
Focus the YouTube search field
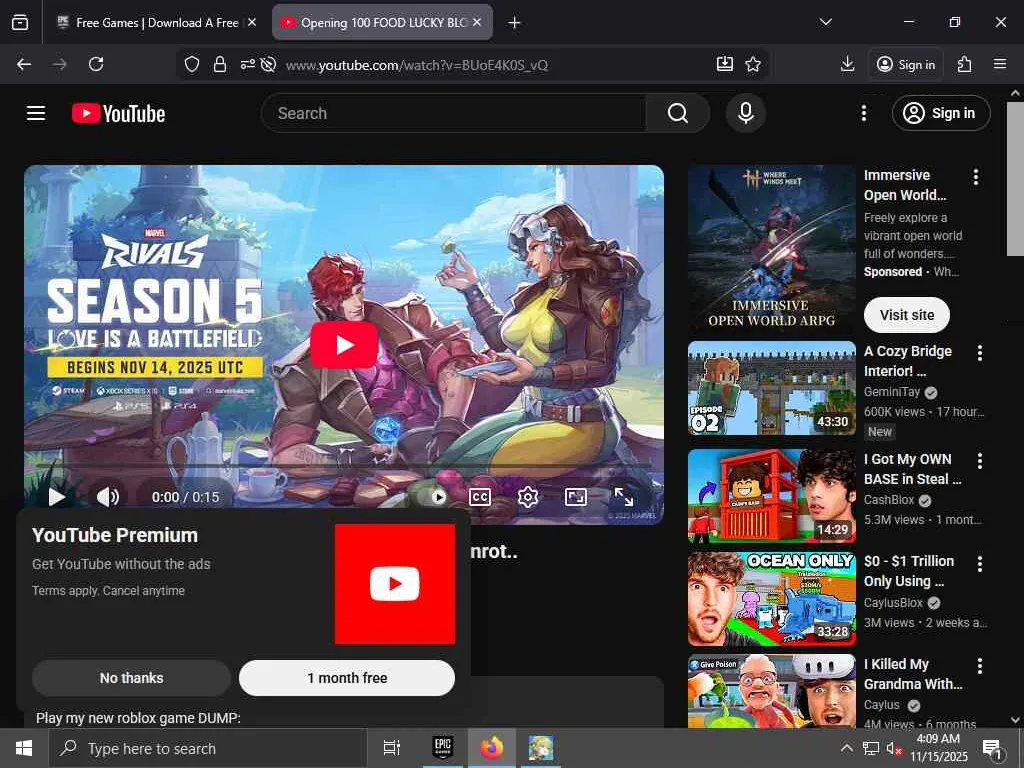[453, 113]
